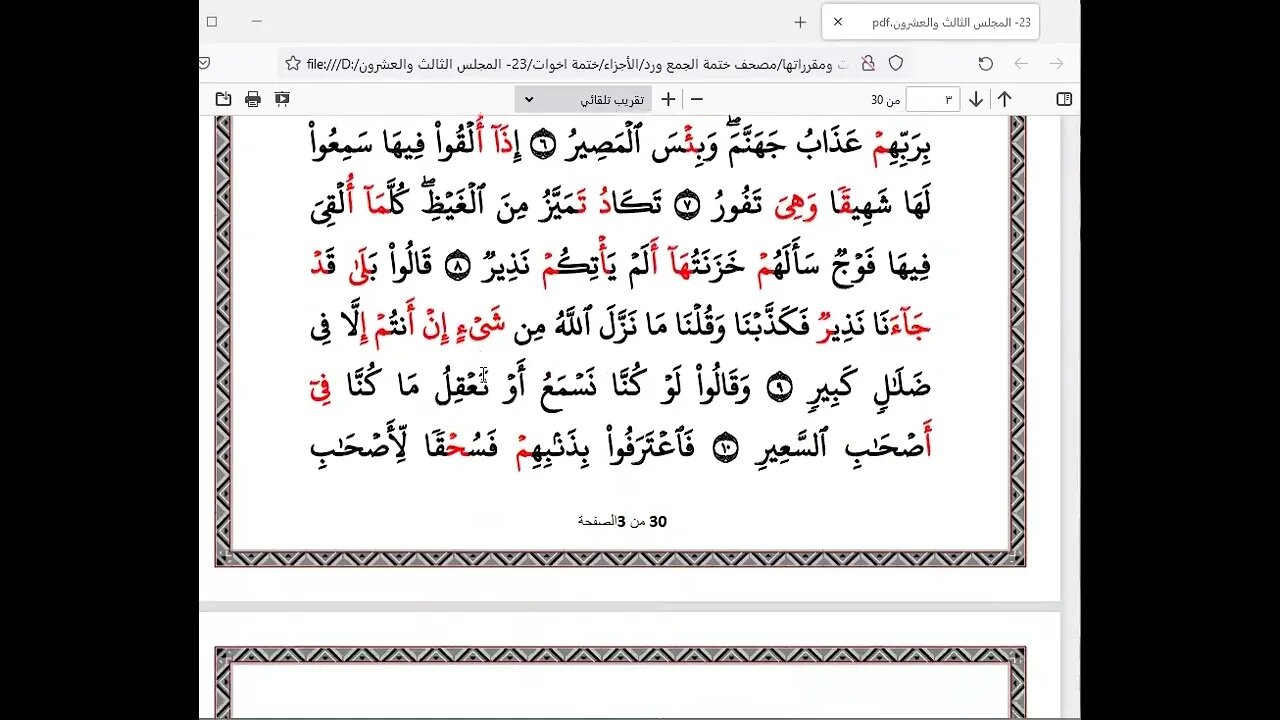Click the page number input field
The width and height of the screenshot is (1280, 720).
click(x=932, y=99)
